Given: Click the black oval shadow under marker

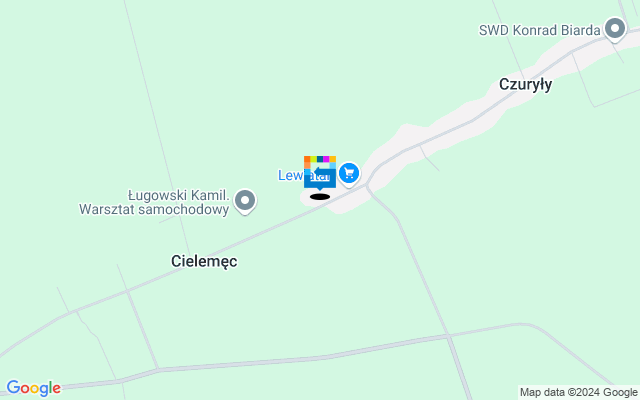Looking at the screenshot, I should (x=320, y=197).
